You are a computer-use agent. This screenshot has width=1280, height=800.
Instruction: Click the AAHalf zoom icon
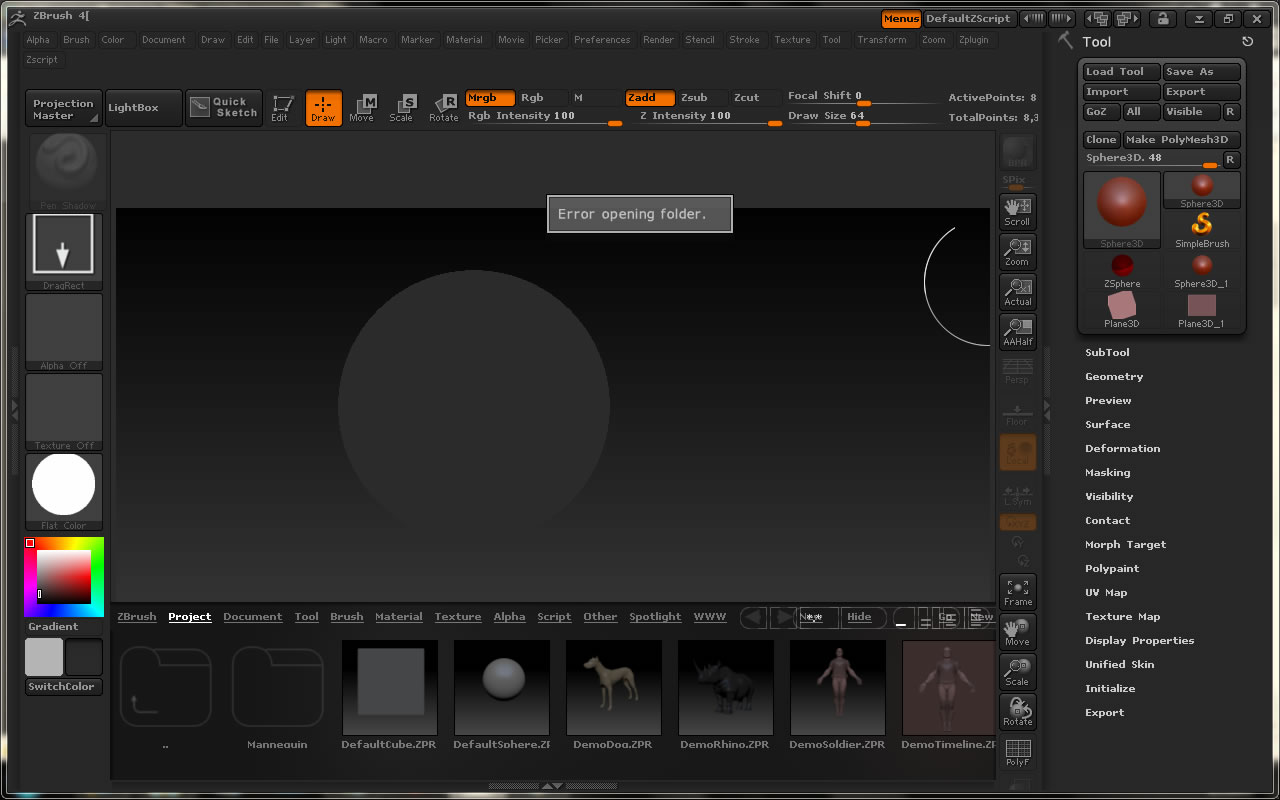point(1017,332)
